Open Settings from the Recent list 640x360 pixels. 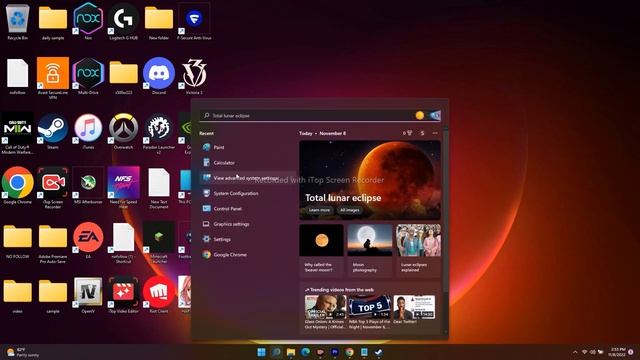coord(247,239)
